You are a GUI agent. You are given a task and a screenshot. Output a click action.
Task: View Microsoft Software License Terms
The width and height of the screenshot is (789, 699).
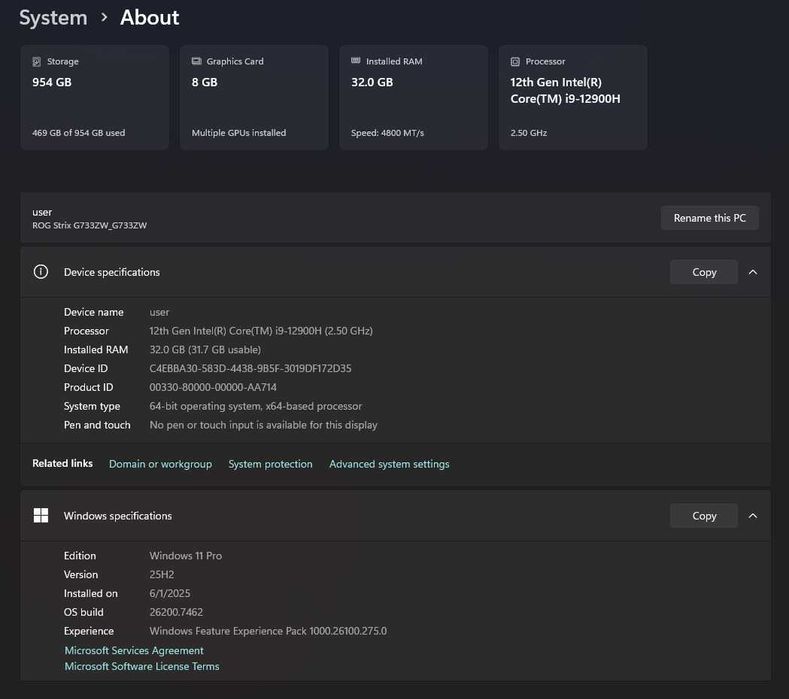[x=142, y=667]
